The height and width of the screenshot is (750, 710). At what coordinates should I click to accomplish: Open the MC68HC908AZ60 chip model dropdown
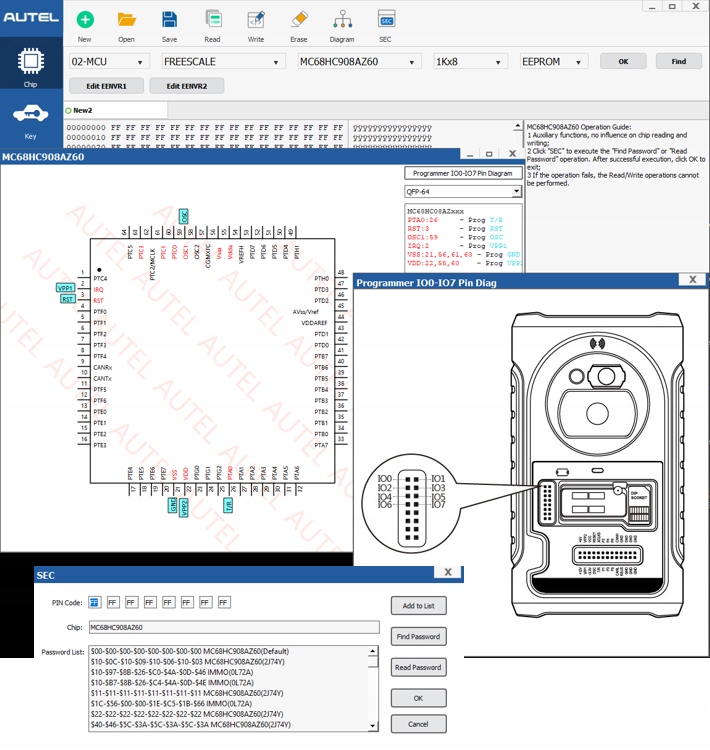359,62
